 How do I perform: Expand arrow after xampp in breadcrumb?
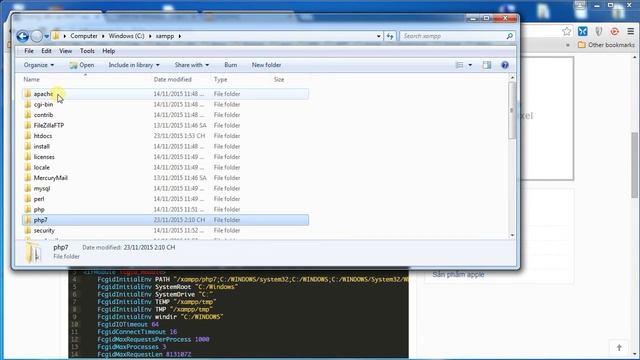pos(180,36)
